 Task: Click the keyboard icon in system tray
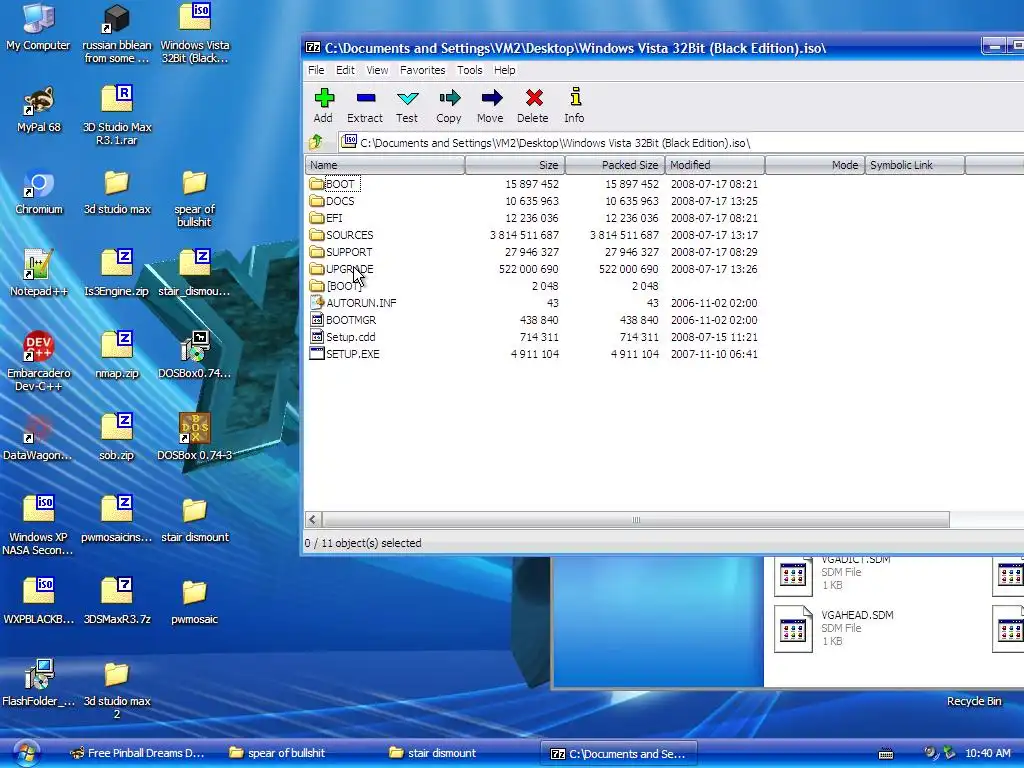[x=886, y=754]
